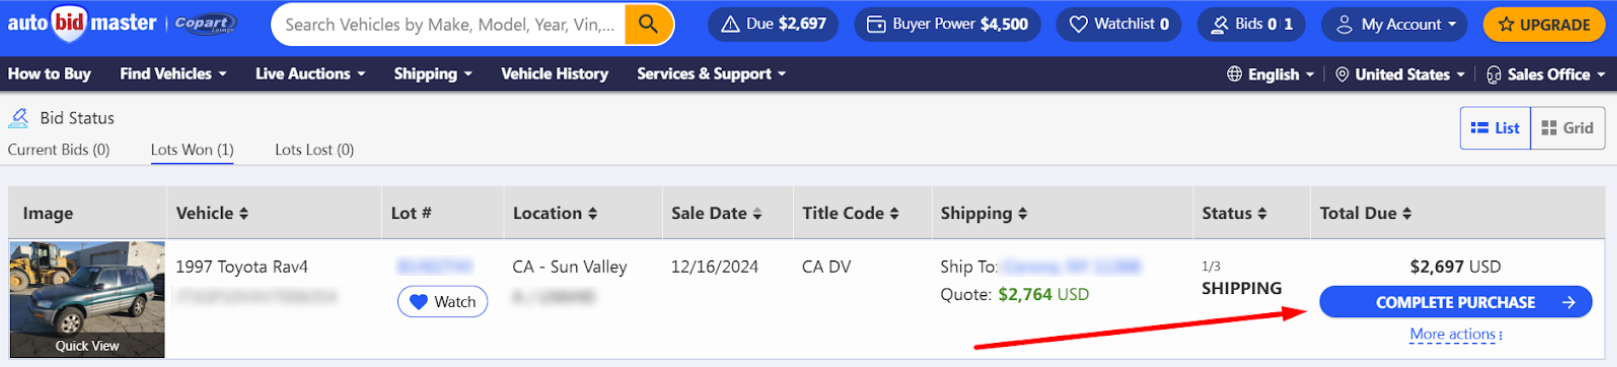Viewport: 1617px width, 367px height.
Task: Expand the My Account dropdown
Action: (1395, 24)
